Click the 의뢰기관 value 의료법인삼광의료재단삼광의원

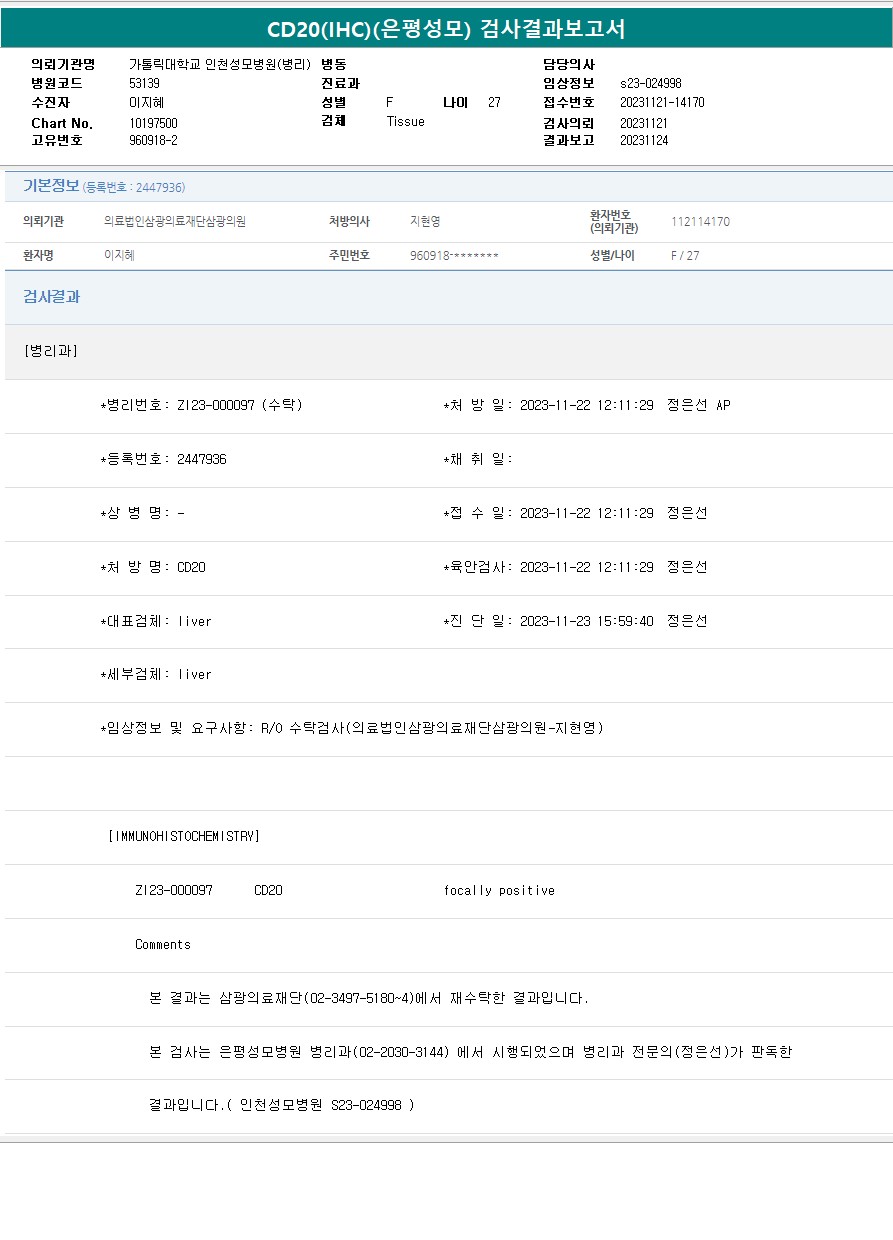tap(175, 222)
